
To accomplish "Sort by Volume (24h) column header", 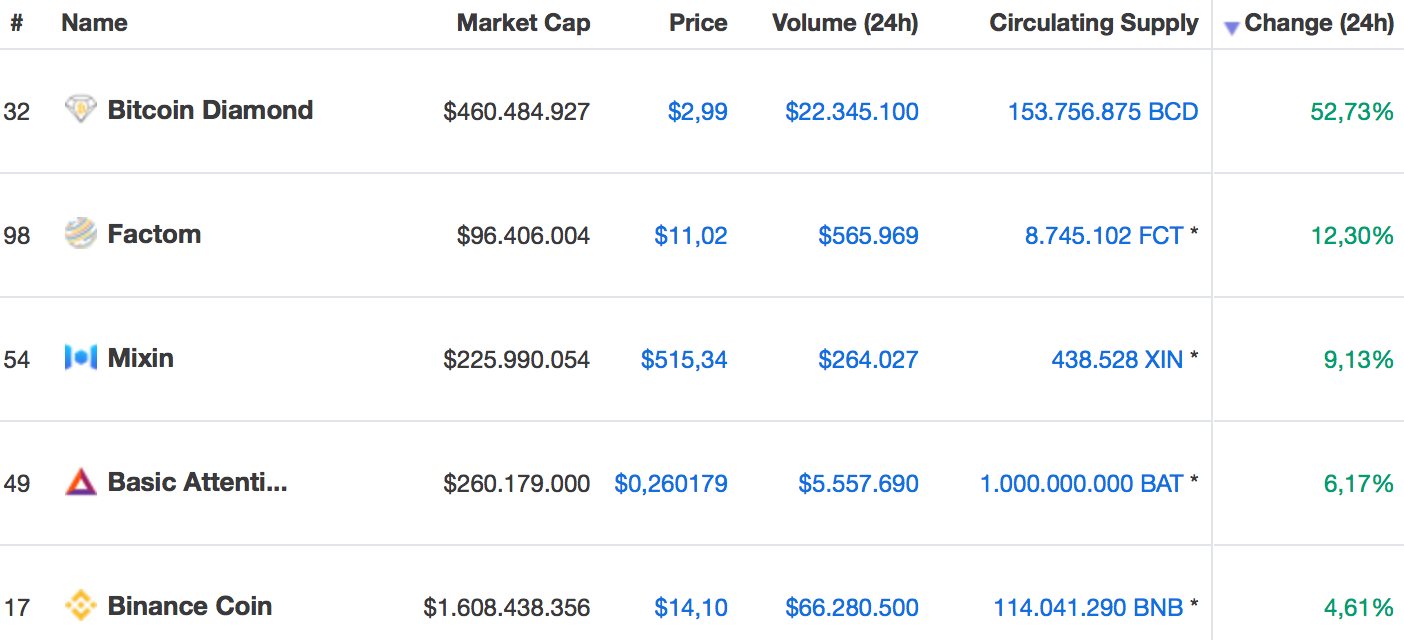I will click(845, 23).
